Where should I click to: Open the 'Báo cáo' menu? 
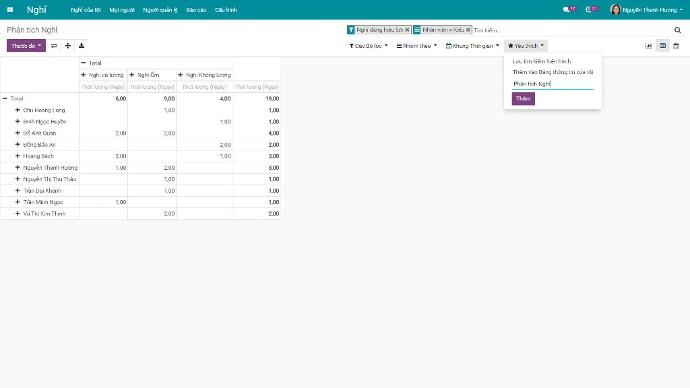[196, 10]
